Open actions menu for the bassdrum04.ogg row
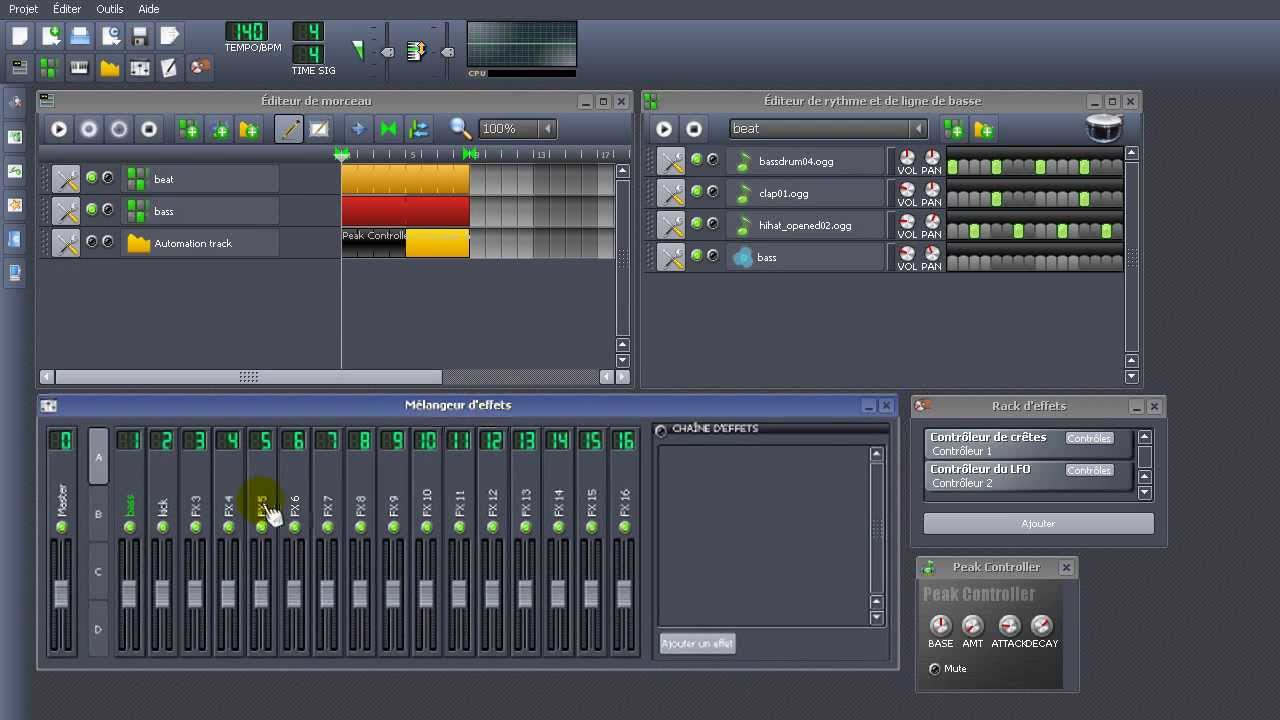This screenshot has height=720, width=1280. point(671,162)
